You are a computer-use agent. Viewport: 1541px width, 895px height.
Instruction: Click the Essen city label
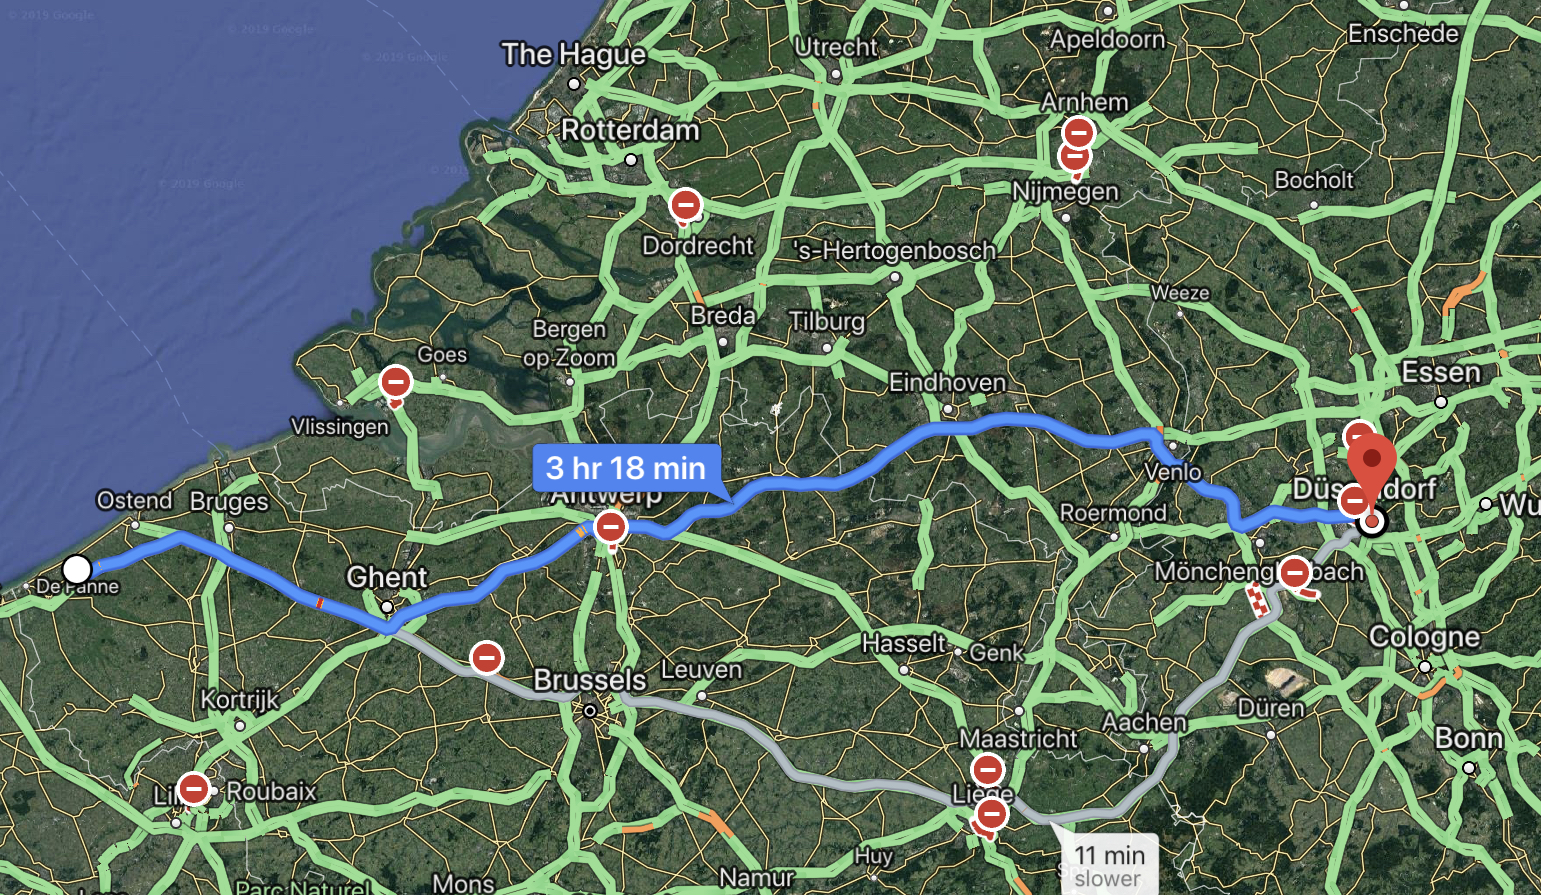(1441, 373)
